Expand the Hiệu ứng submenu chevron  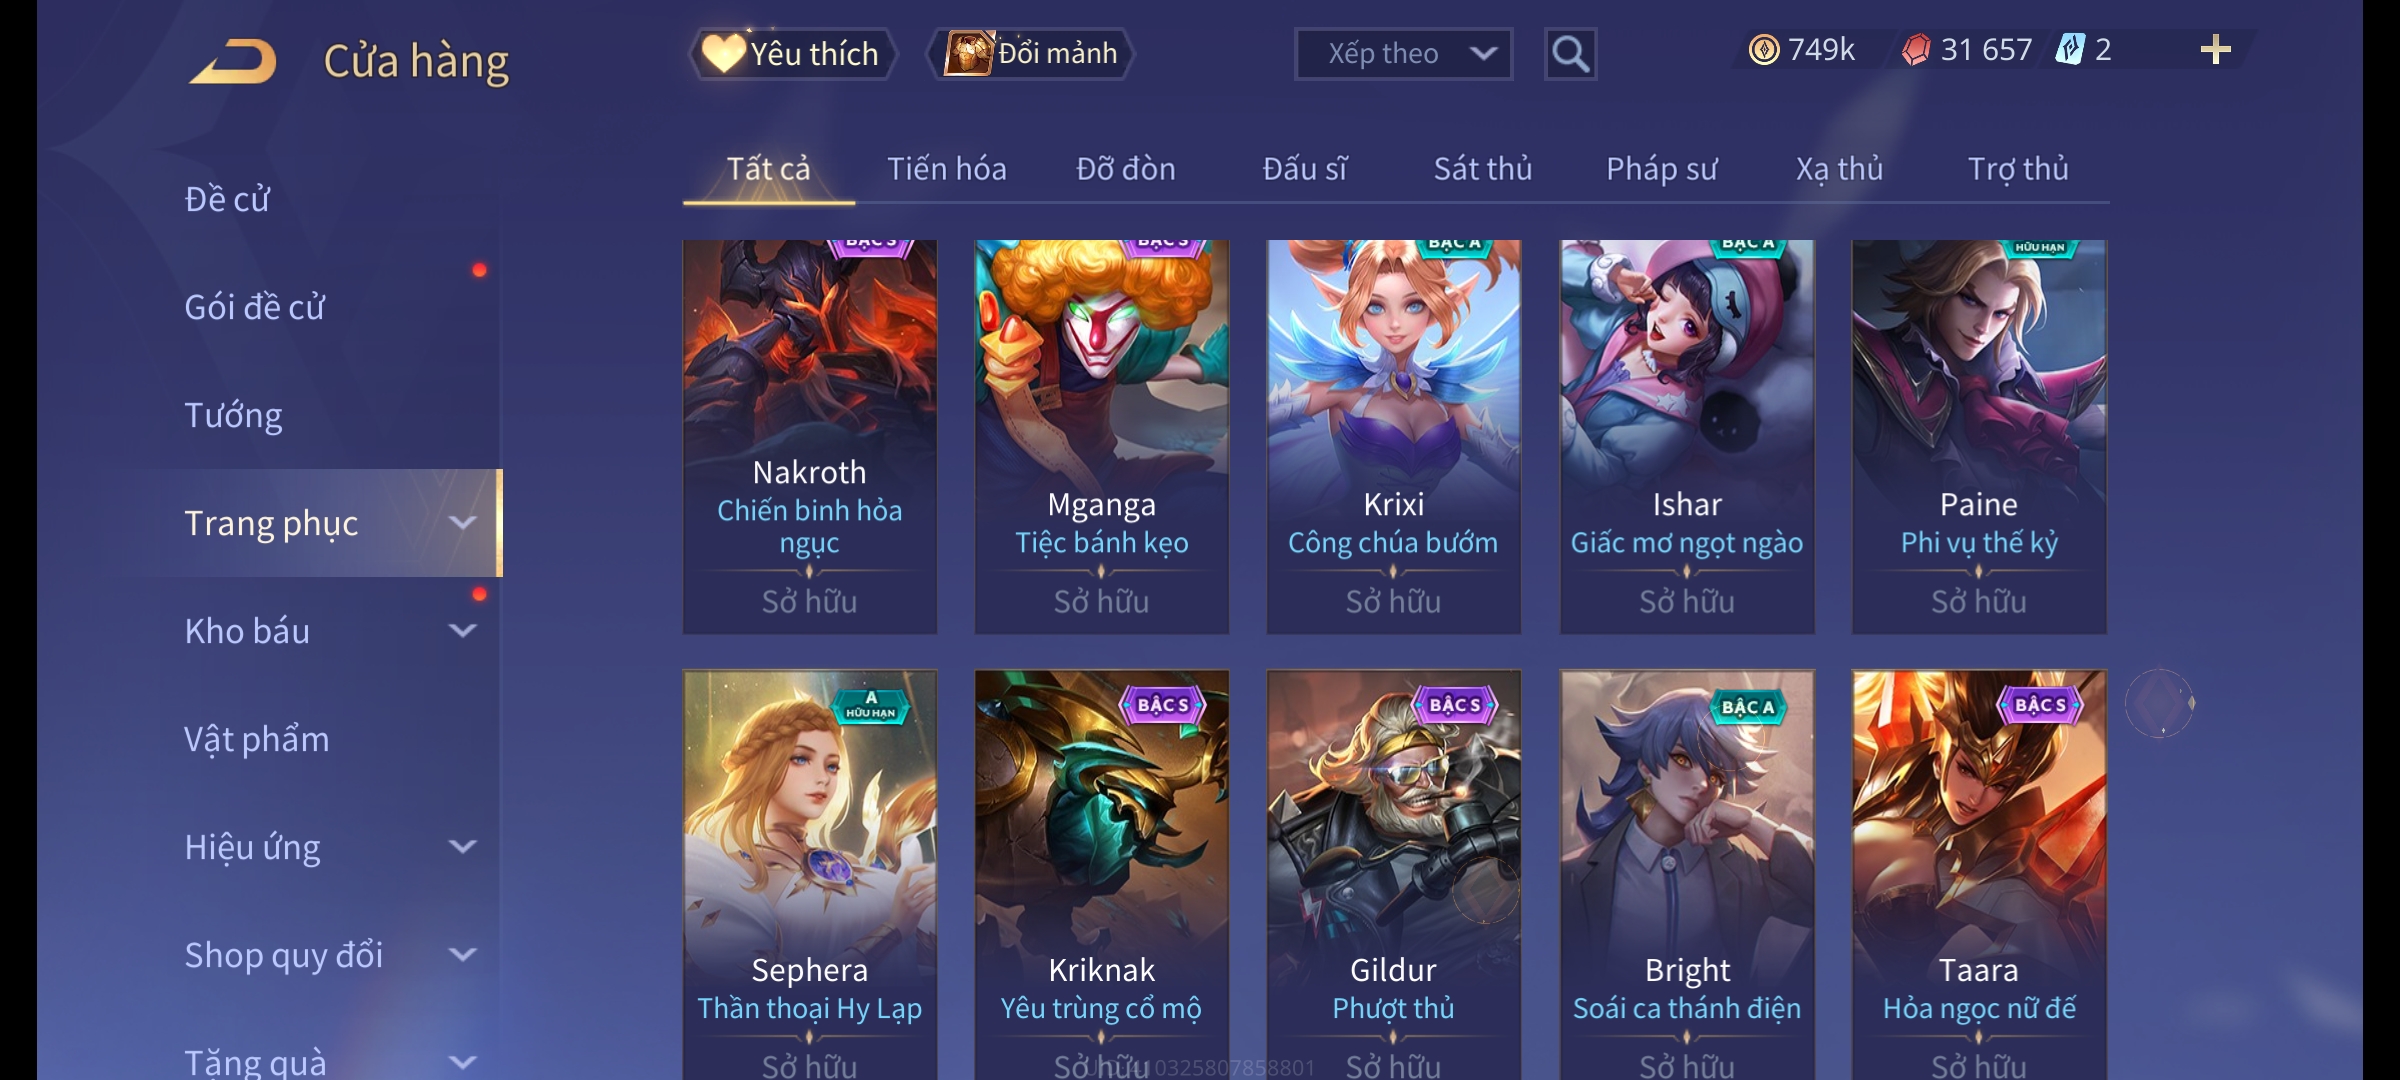tap(462, 847)
